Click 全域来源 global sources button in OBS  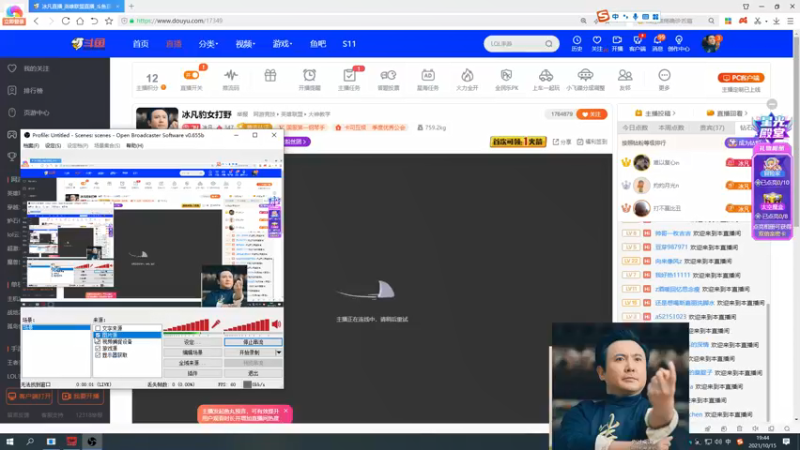[x=192, y=363]
